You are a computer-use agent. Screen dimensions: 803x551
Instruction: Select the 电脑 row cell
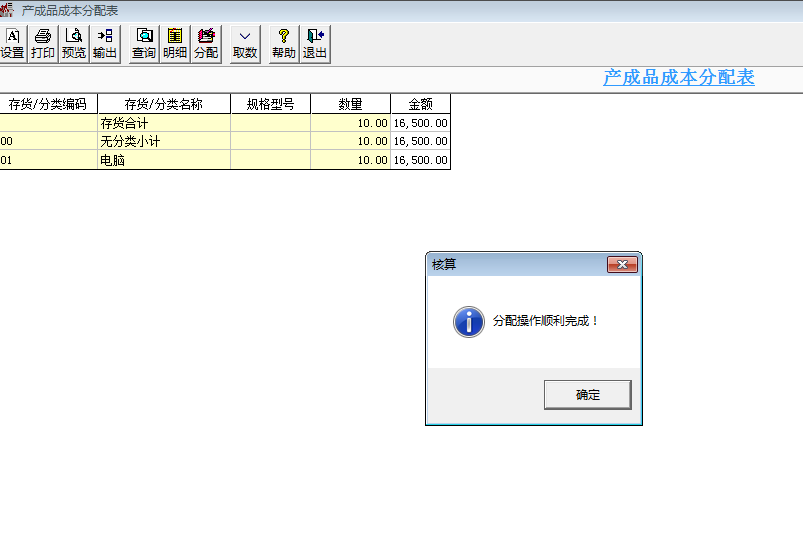(x=164, y=160)
